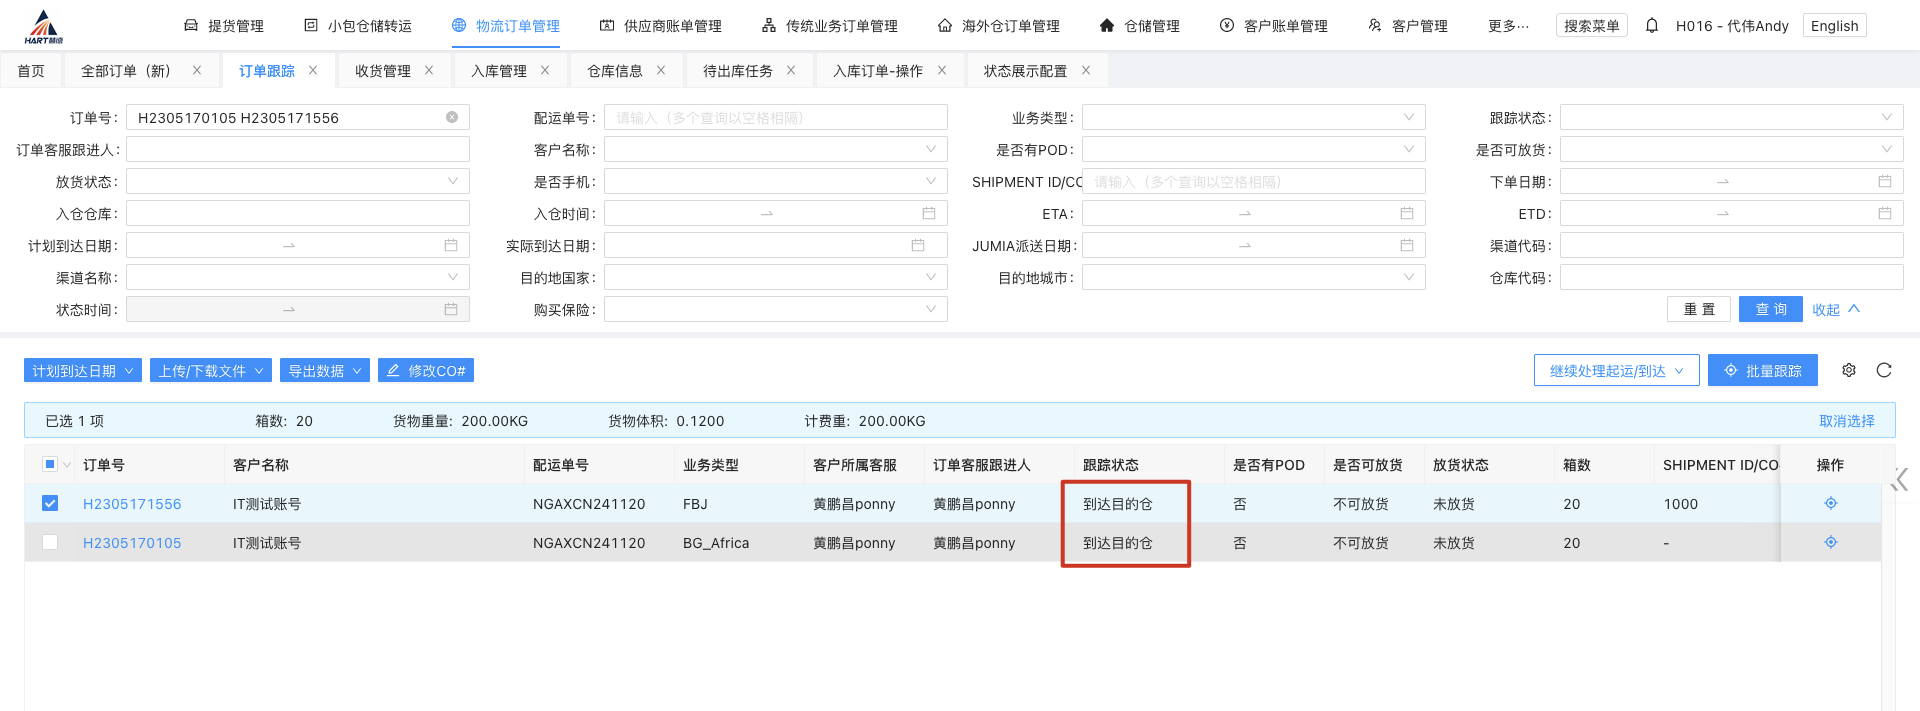Open the 仓储管理 top menu
Viewport: 1920px width, 711px height.
pos(1140,26)
